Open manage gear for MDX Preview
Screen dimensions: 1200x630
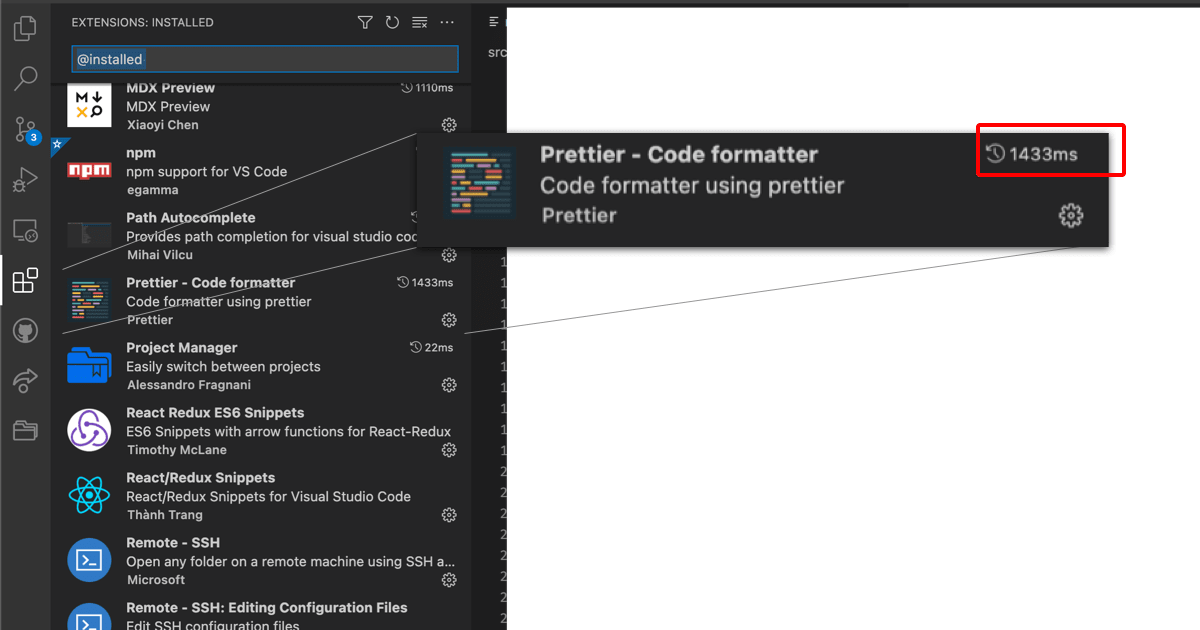point(449,125)
